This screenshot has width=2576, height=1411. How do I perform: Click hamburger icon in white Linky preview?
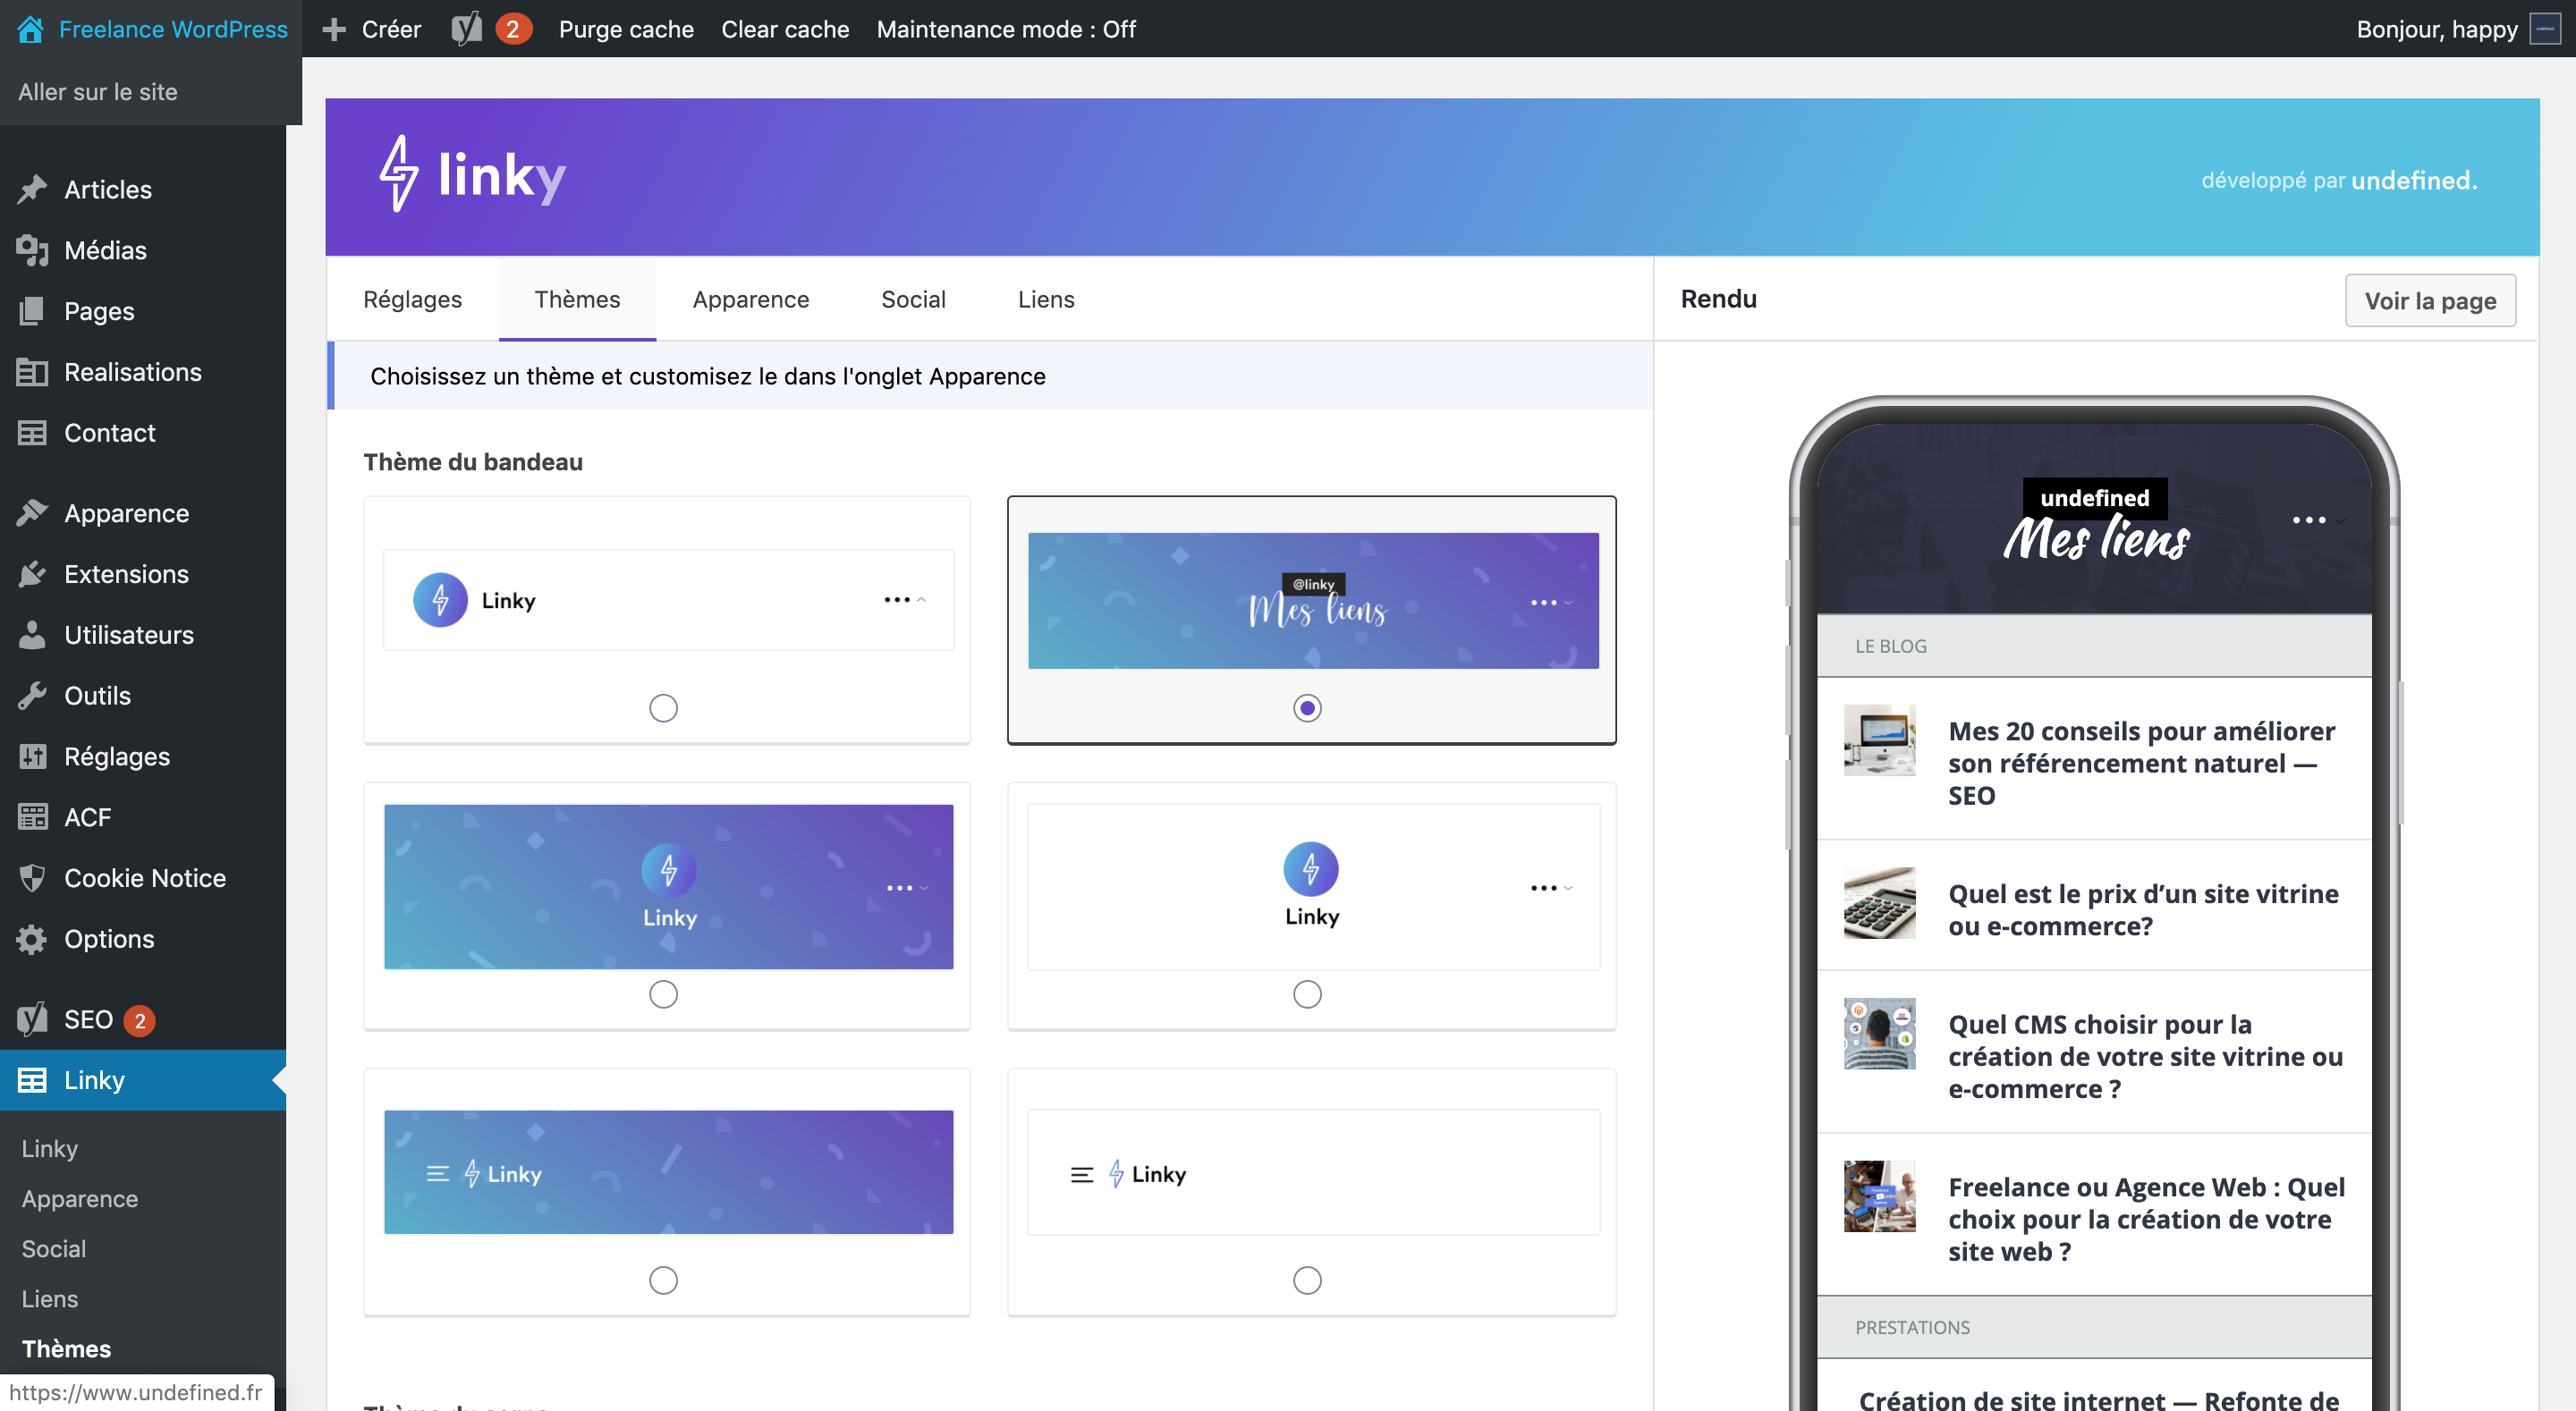point(1082,1174)
